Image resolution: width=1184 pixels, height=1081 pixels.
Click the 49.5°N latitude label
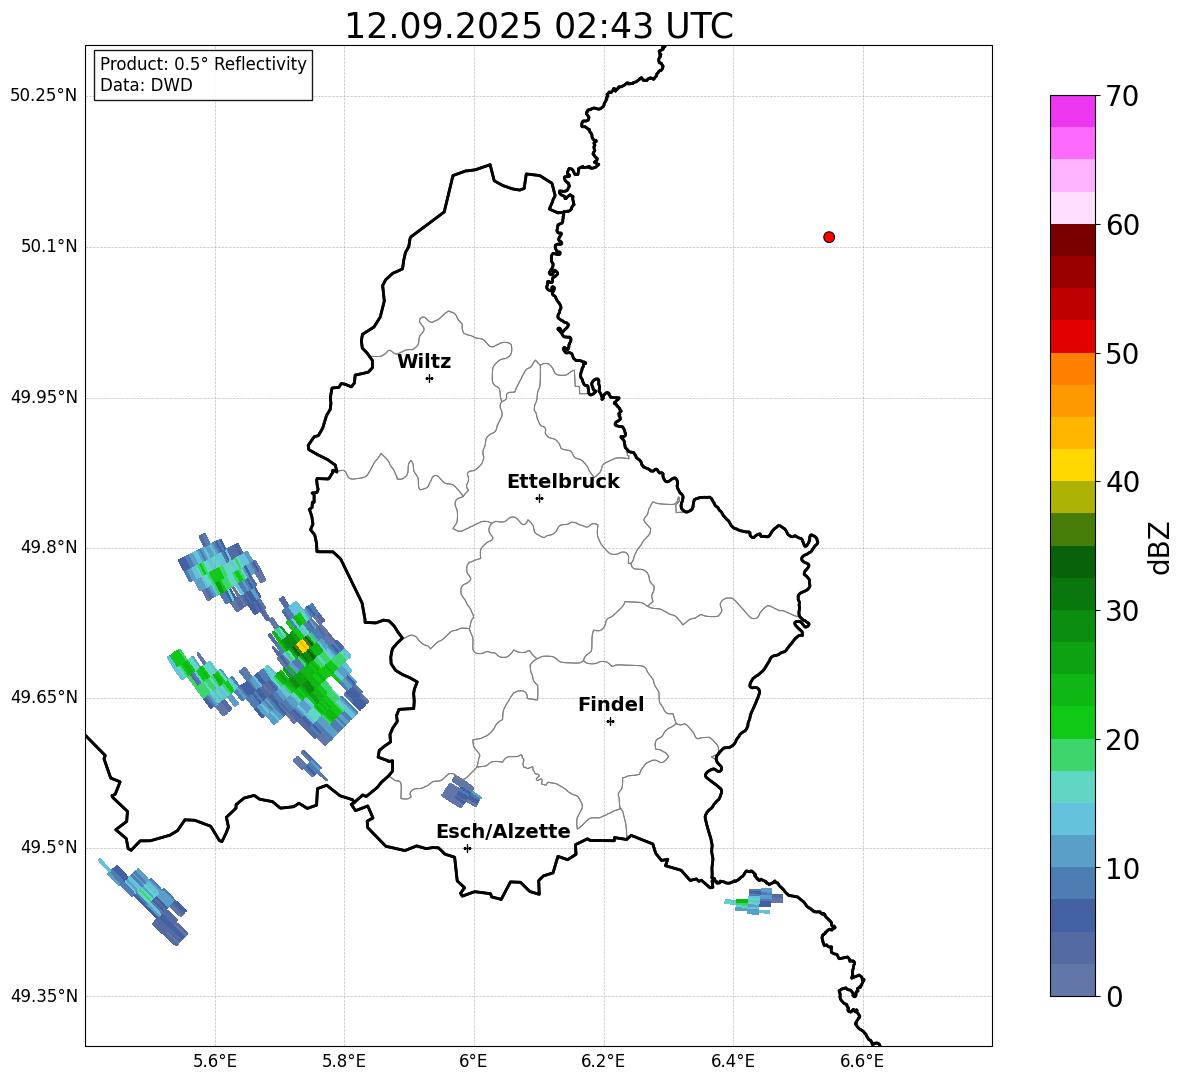(x=50, y=847)
